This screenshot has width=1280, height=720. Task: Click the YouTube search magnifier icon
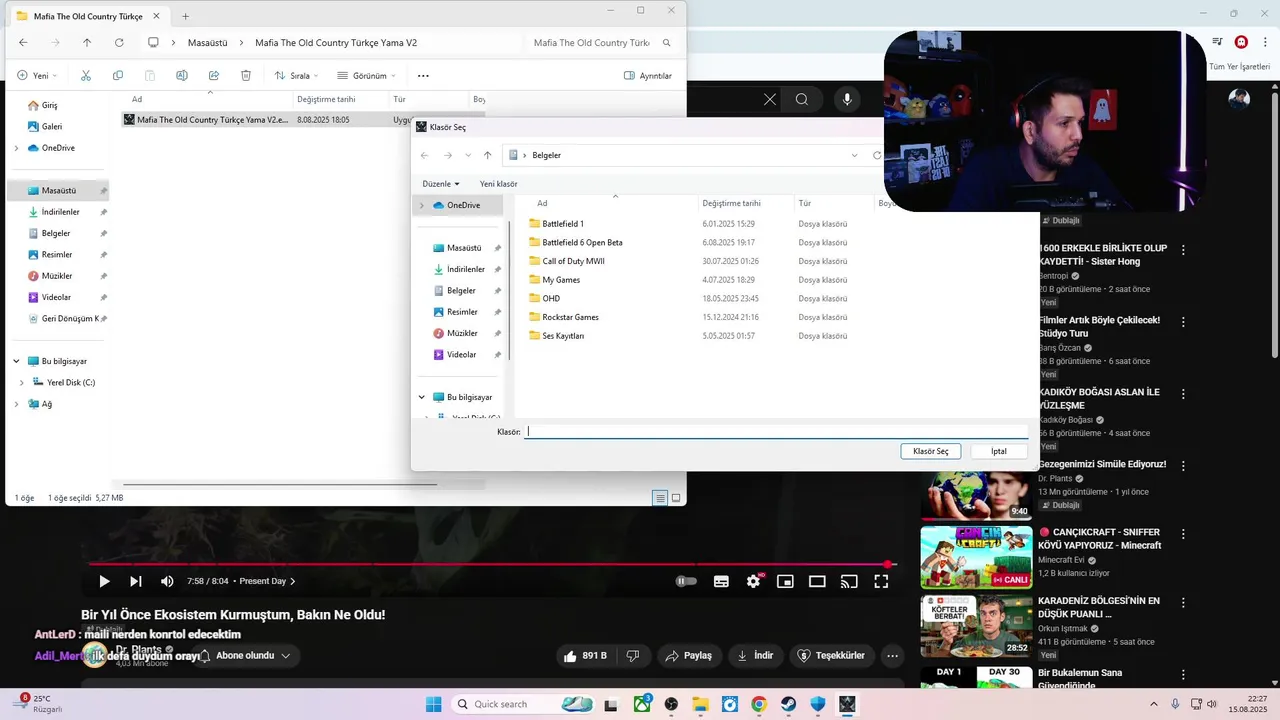tap(802, 99)
